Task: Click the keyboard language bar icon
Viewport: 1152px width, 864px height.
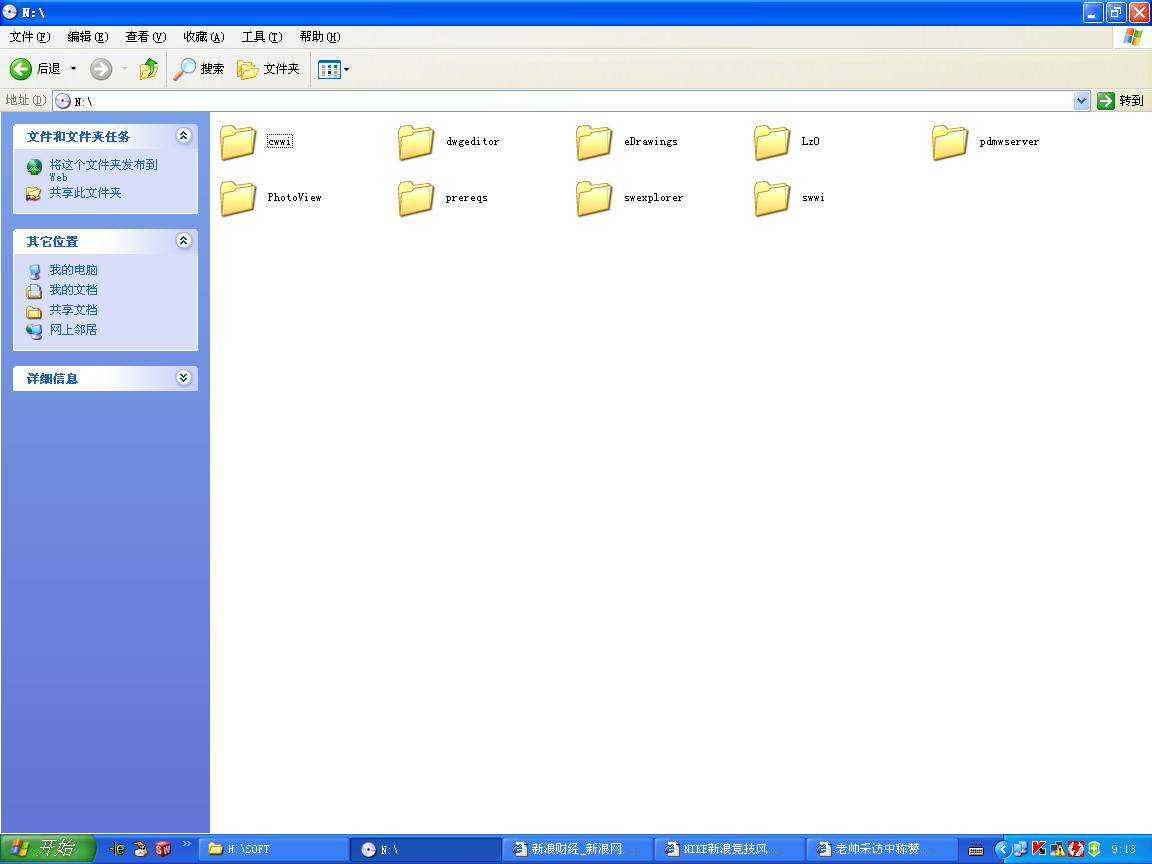Action: tap(976, 850)
